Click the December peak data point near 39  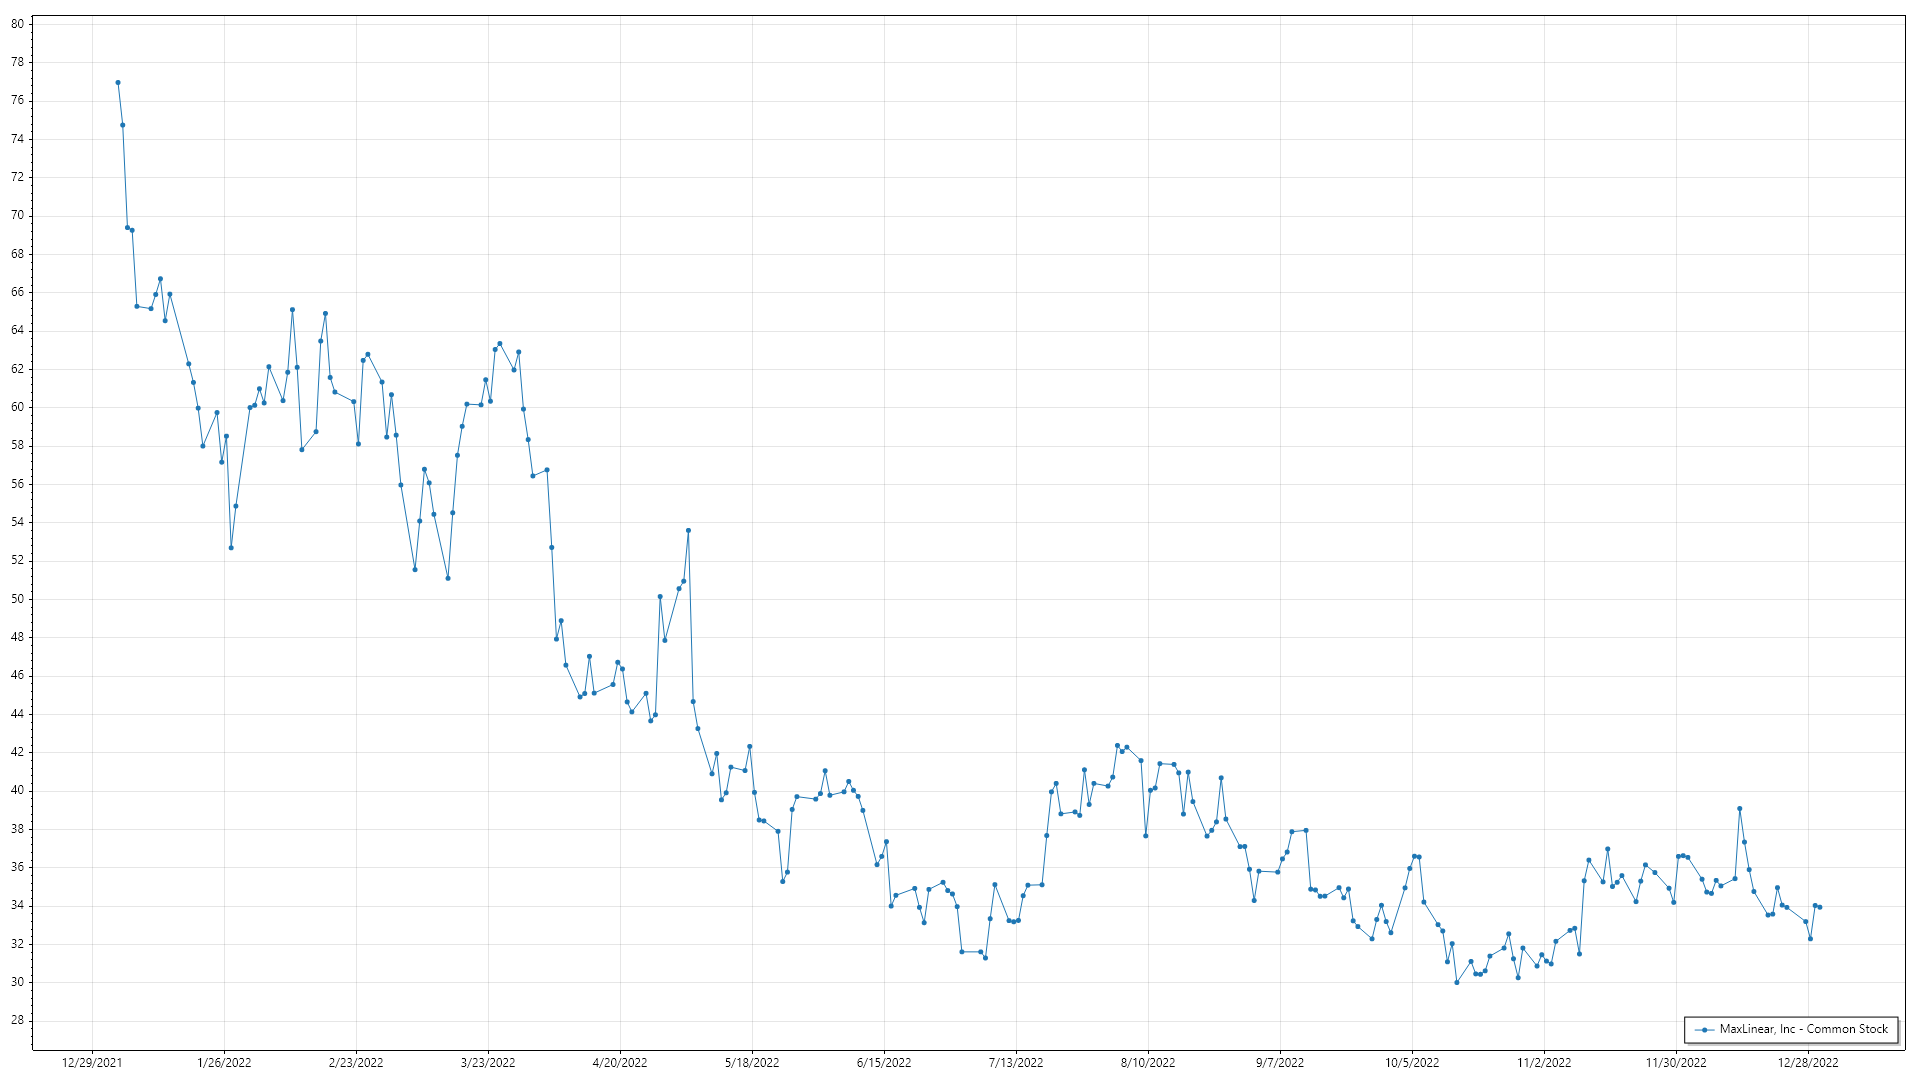pos(1740,808)
